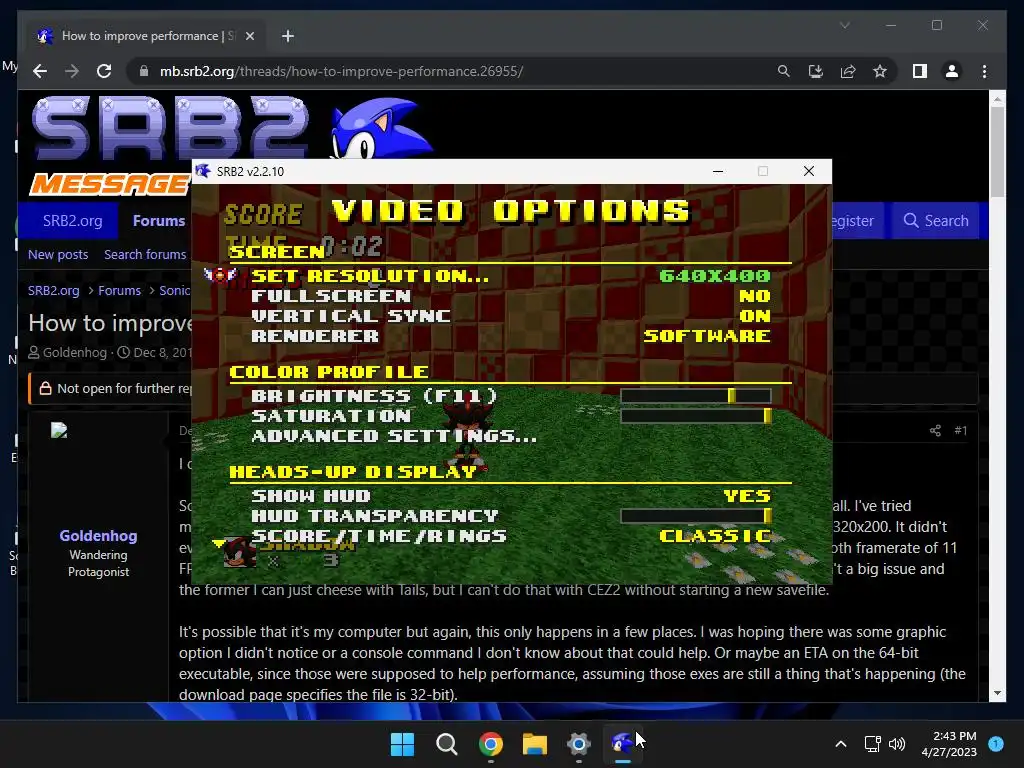Go back in Chrome browser
The image size is (1024, 768).
point(40,71)
